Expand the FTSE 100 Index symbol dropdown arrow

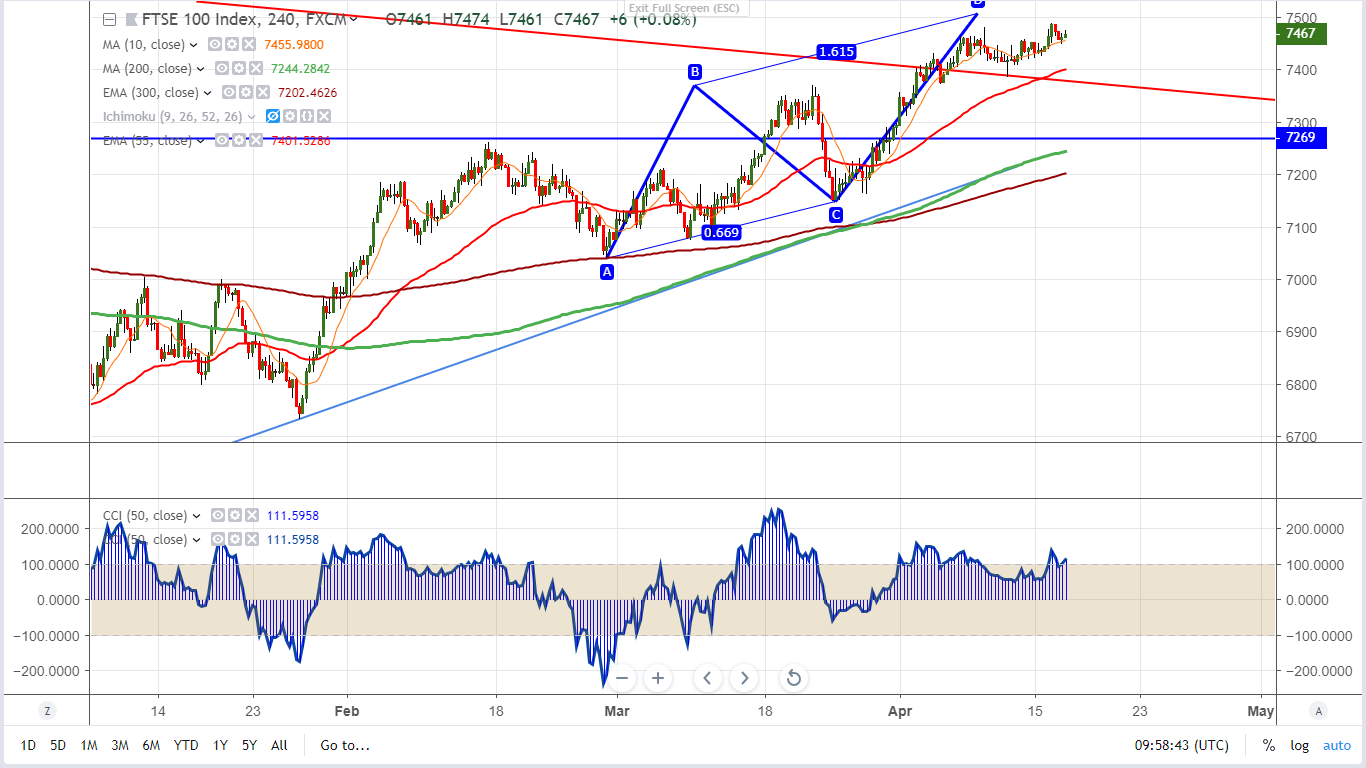[x=353, y=19]
